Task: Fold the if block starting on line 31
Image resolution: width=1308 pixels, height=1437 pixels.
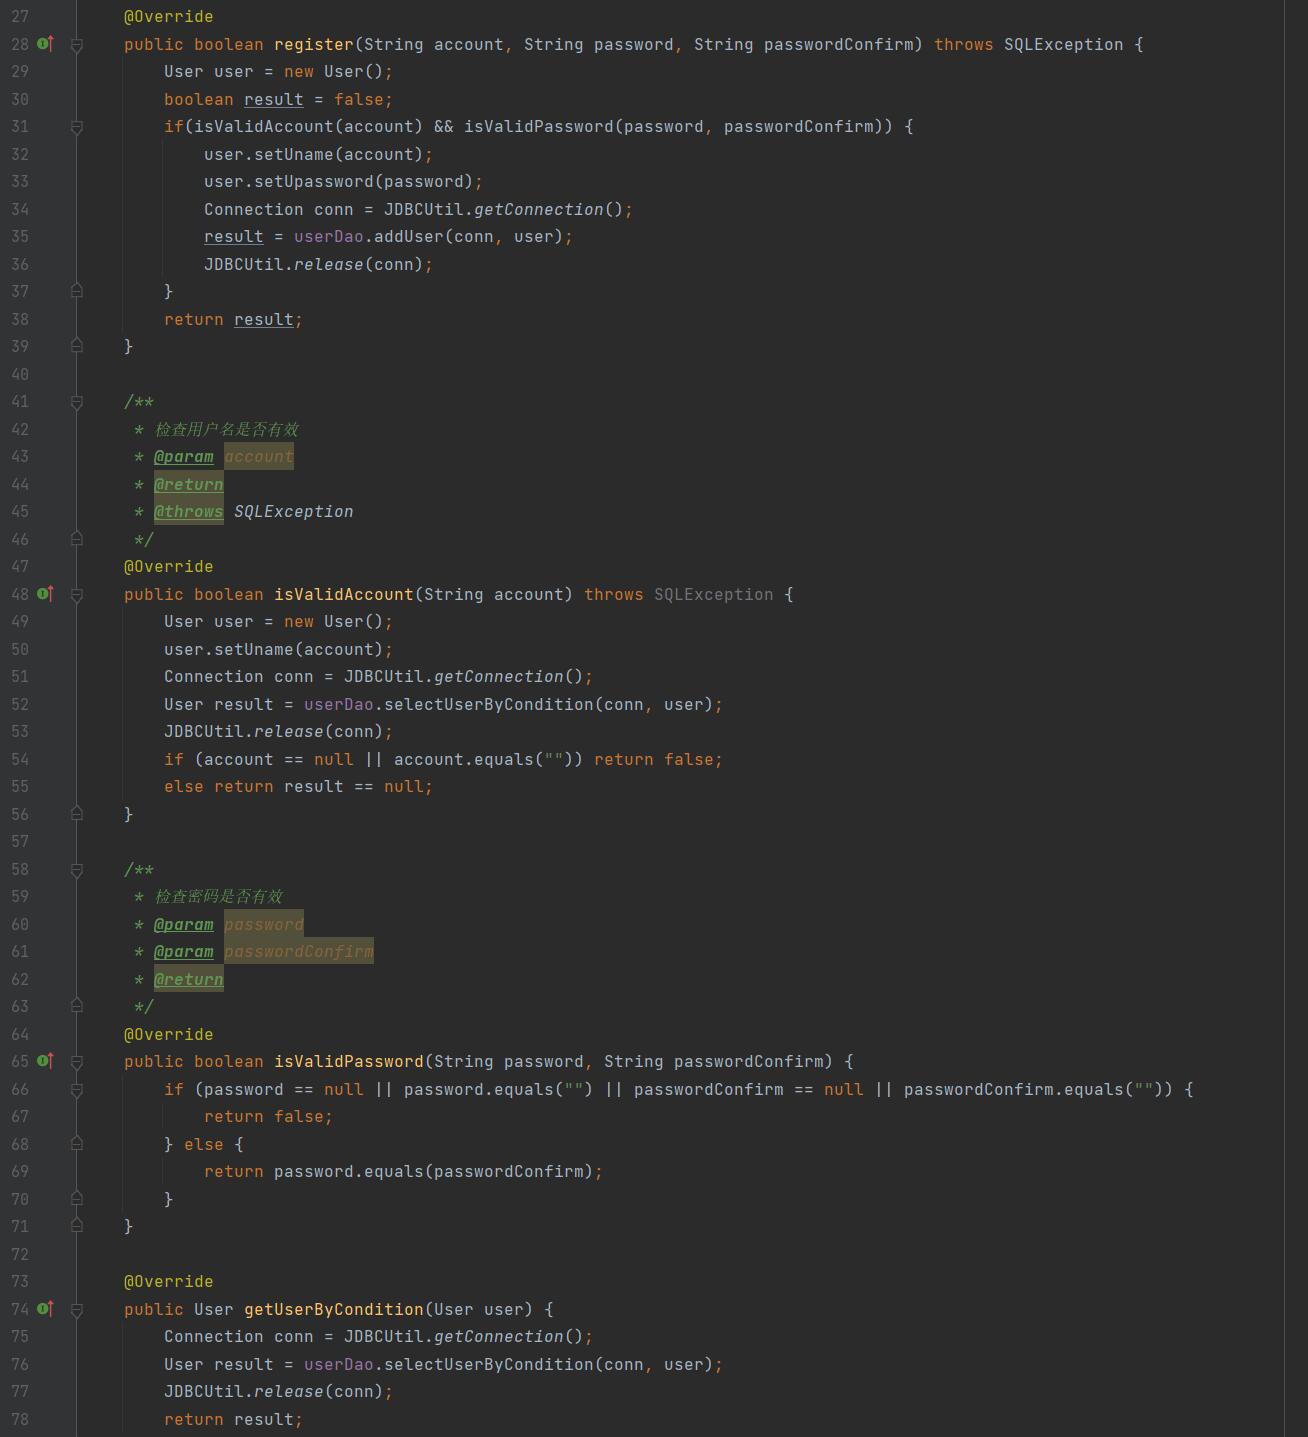Action: (x=77, y=127)
